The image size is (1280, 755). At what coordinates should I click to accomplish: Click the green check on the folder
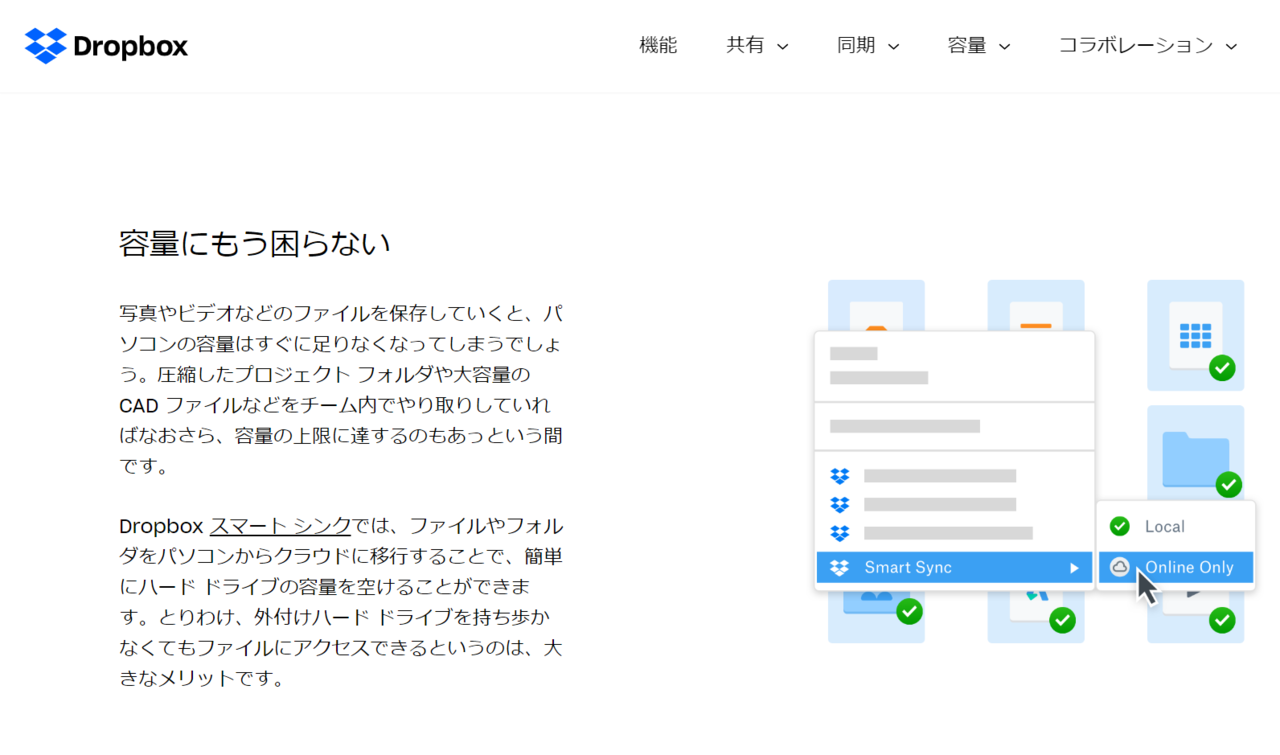[1228, 485]
